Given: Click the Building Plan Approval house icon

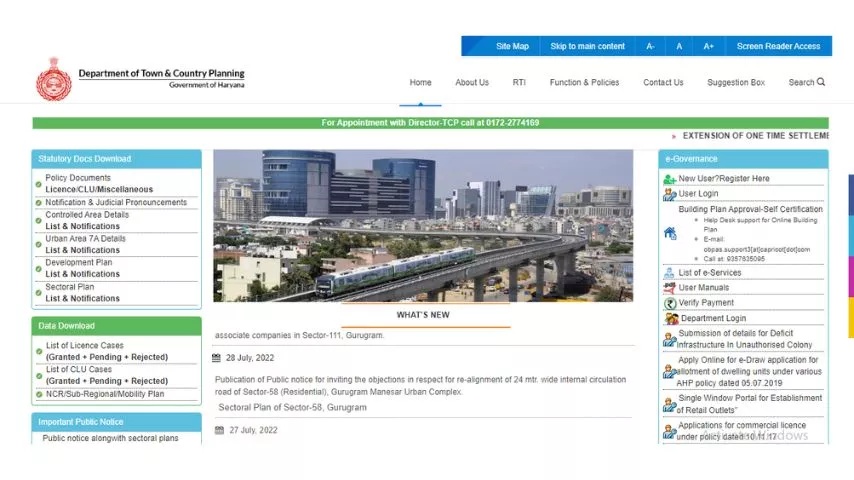Looking at the screenshot, I should 670,233.
